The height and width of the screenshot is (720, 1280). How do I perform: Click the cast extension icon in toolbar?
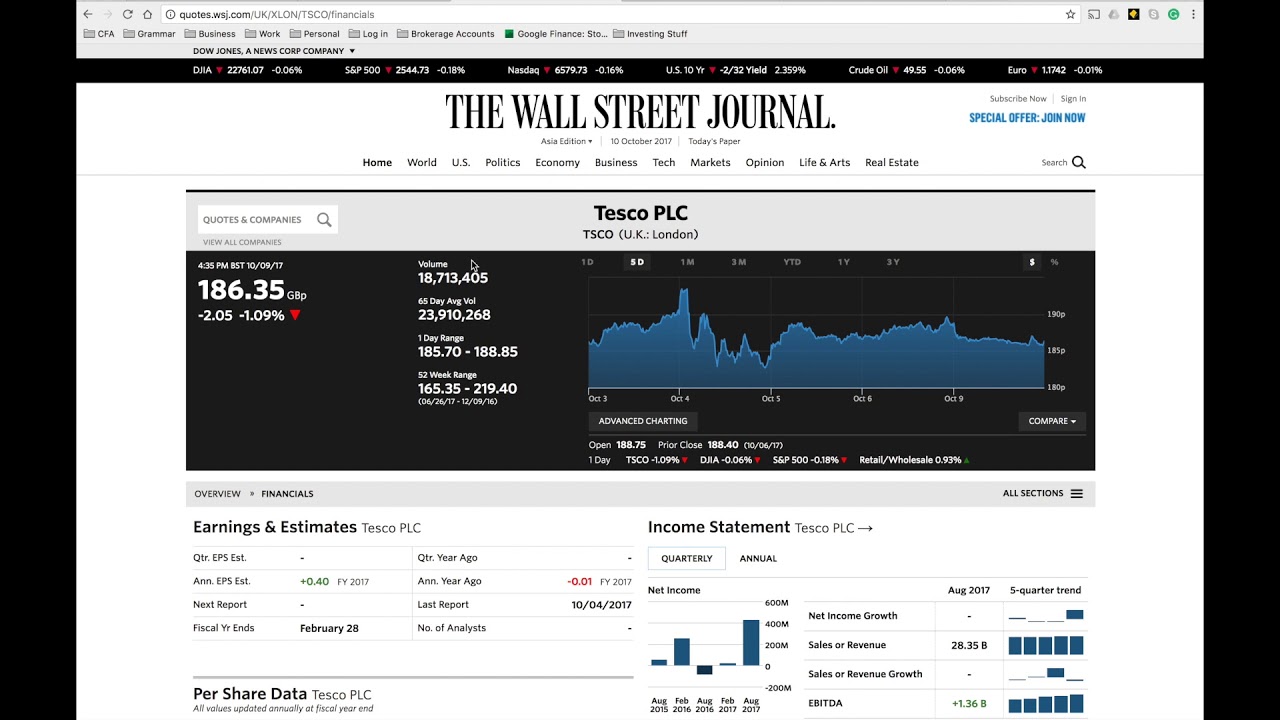coord(1094,14)
